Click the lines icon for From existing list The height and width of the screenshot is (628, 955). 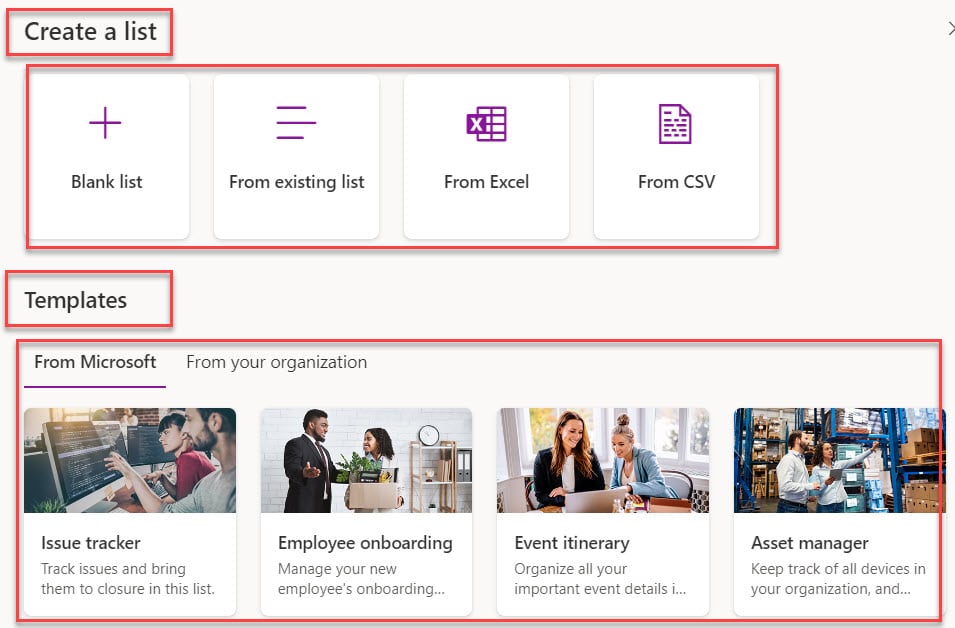[296, 122]
